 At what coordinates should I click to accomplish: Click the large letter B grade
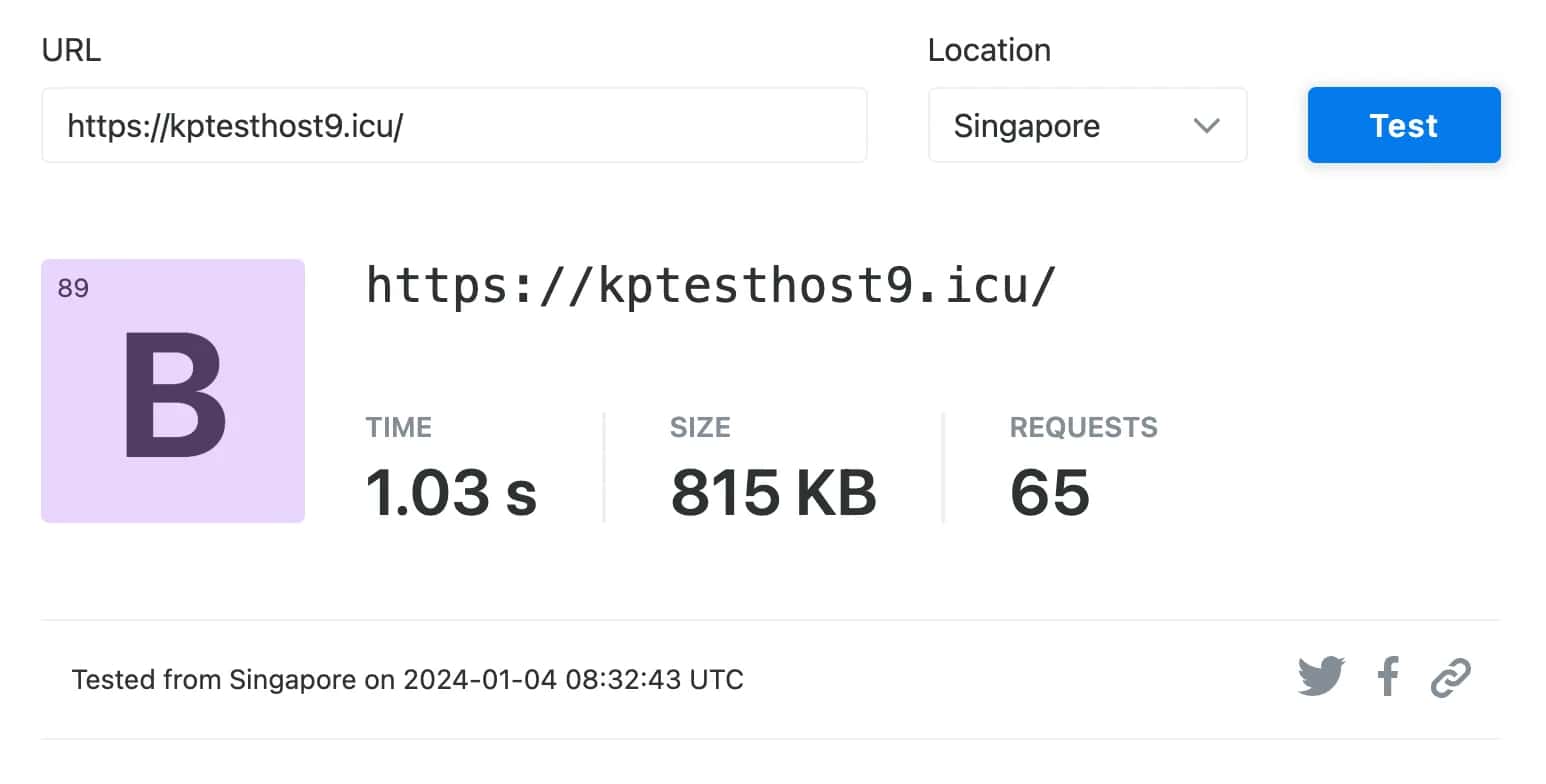point(174,396)
